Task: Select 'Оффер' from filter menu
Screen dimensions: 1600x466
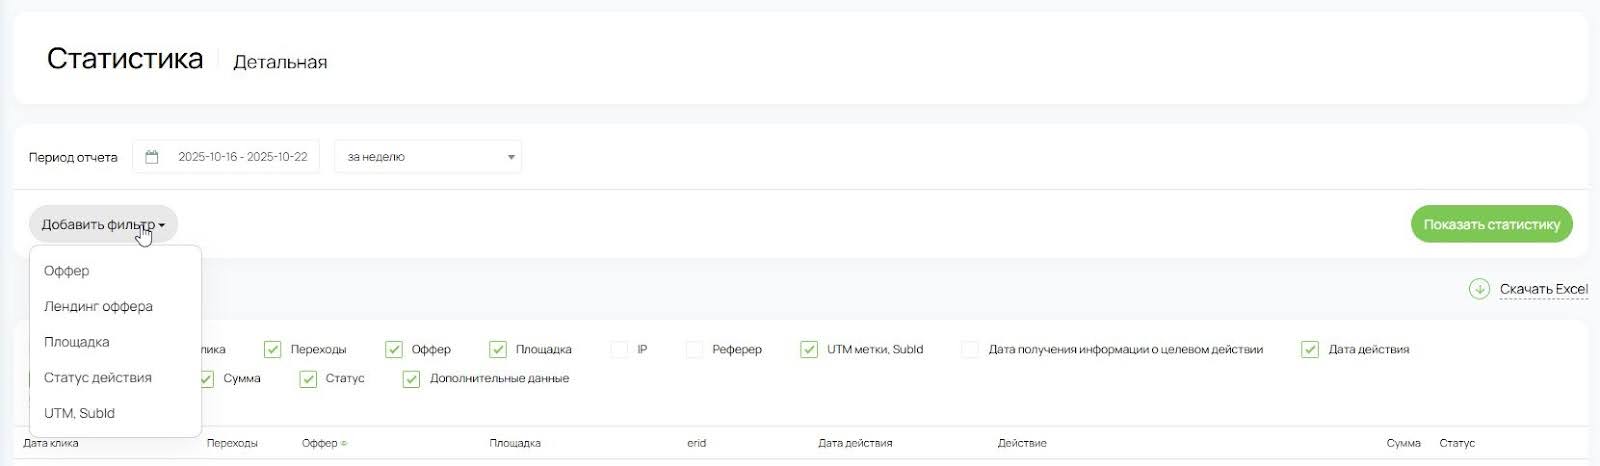Action: point(67,271)
